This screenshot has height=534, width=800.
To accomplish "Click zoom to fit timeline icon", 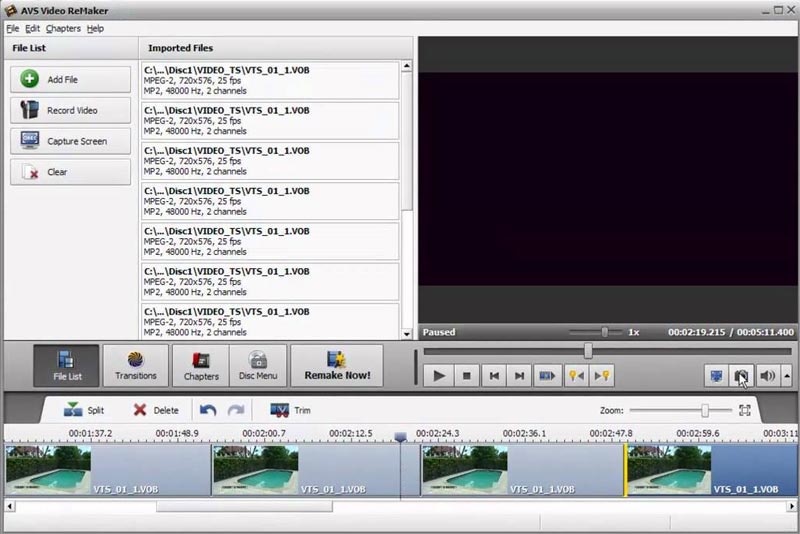I will click(744, 411).
